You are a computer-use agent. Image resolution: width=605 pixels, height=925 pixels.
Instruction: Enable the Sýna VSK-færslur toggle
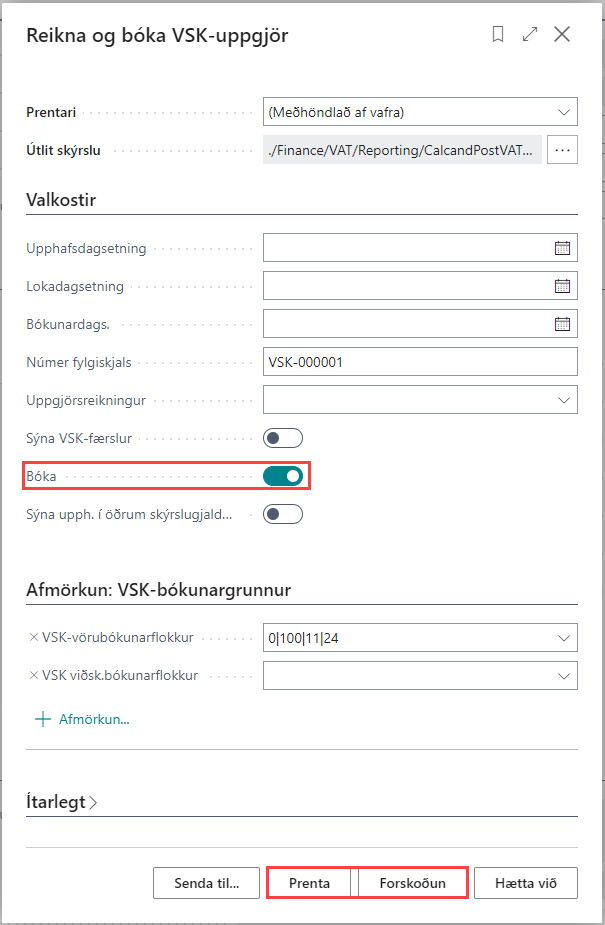tap(283, 438)
